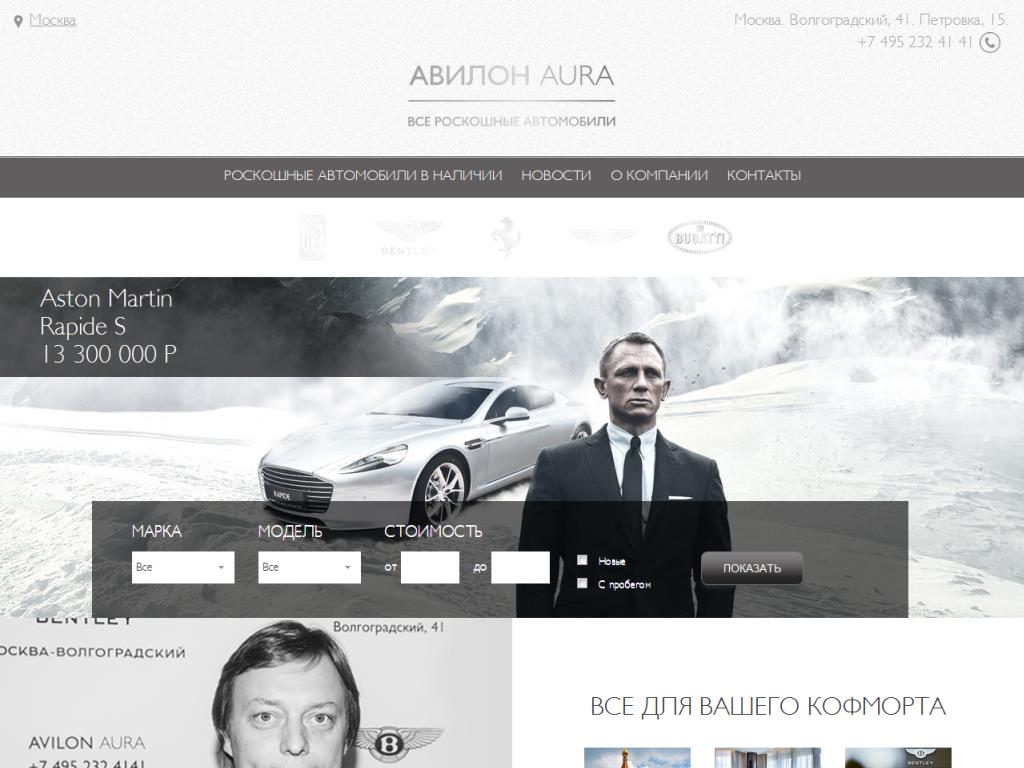Viewport: 1024px width, 768px height.
Task: Enable the Новые checkbox
Action: coord(582,560)
